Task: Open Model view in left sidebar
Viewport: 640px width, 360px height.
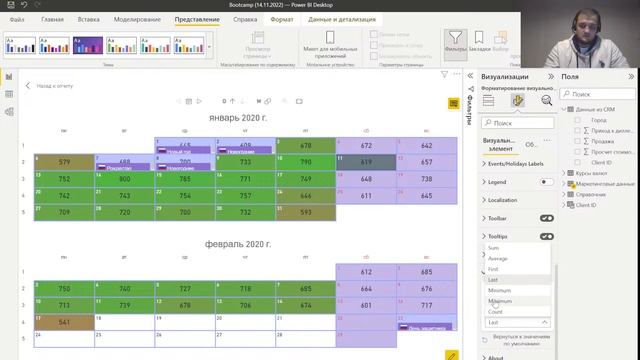Action: pos(9,112)
